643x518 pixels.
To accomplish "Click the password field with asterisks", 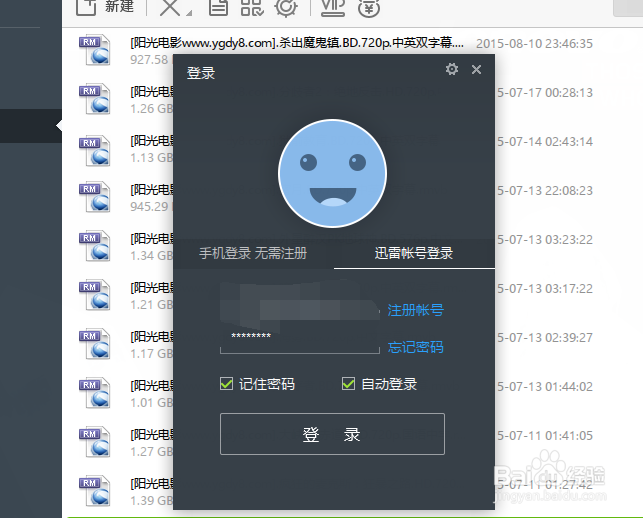I will pos(300,342).
